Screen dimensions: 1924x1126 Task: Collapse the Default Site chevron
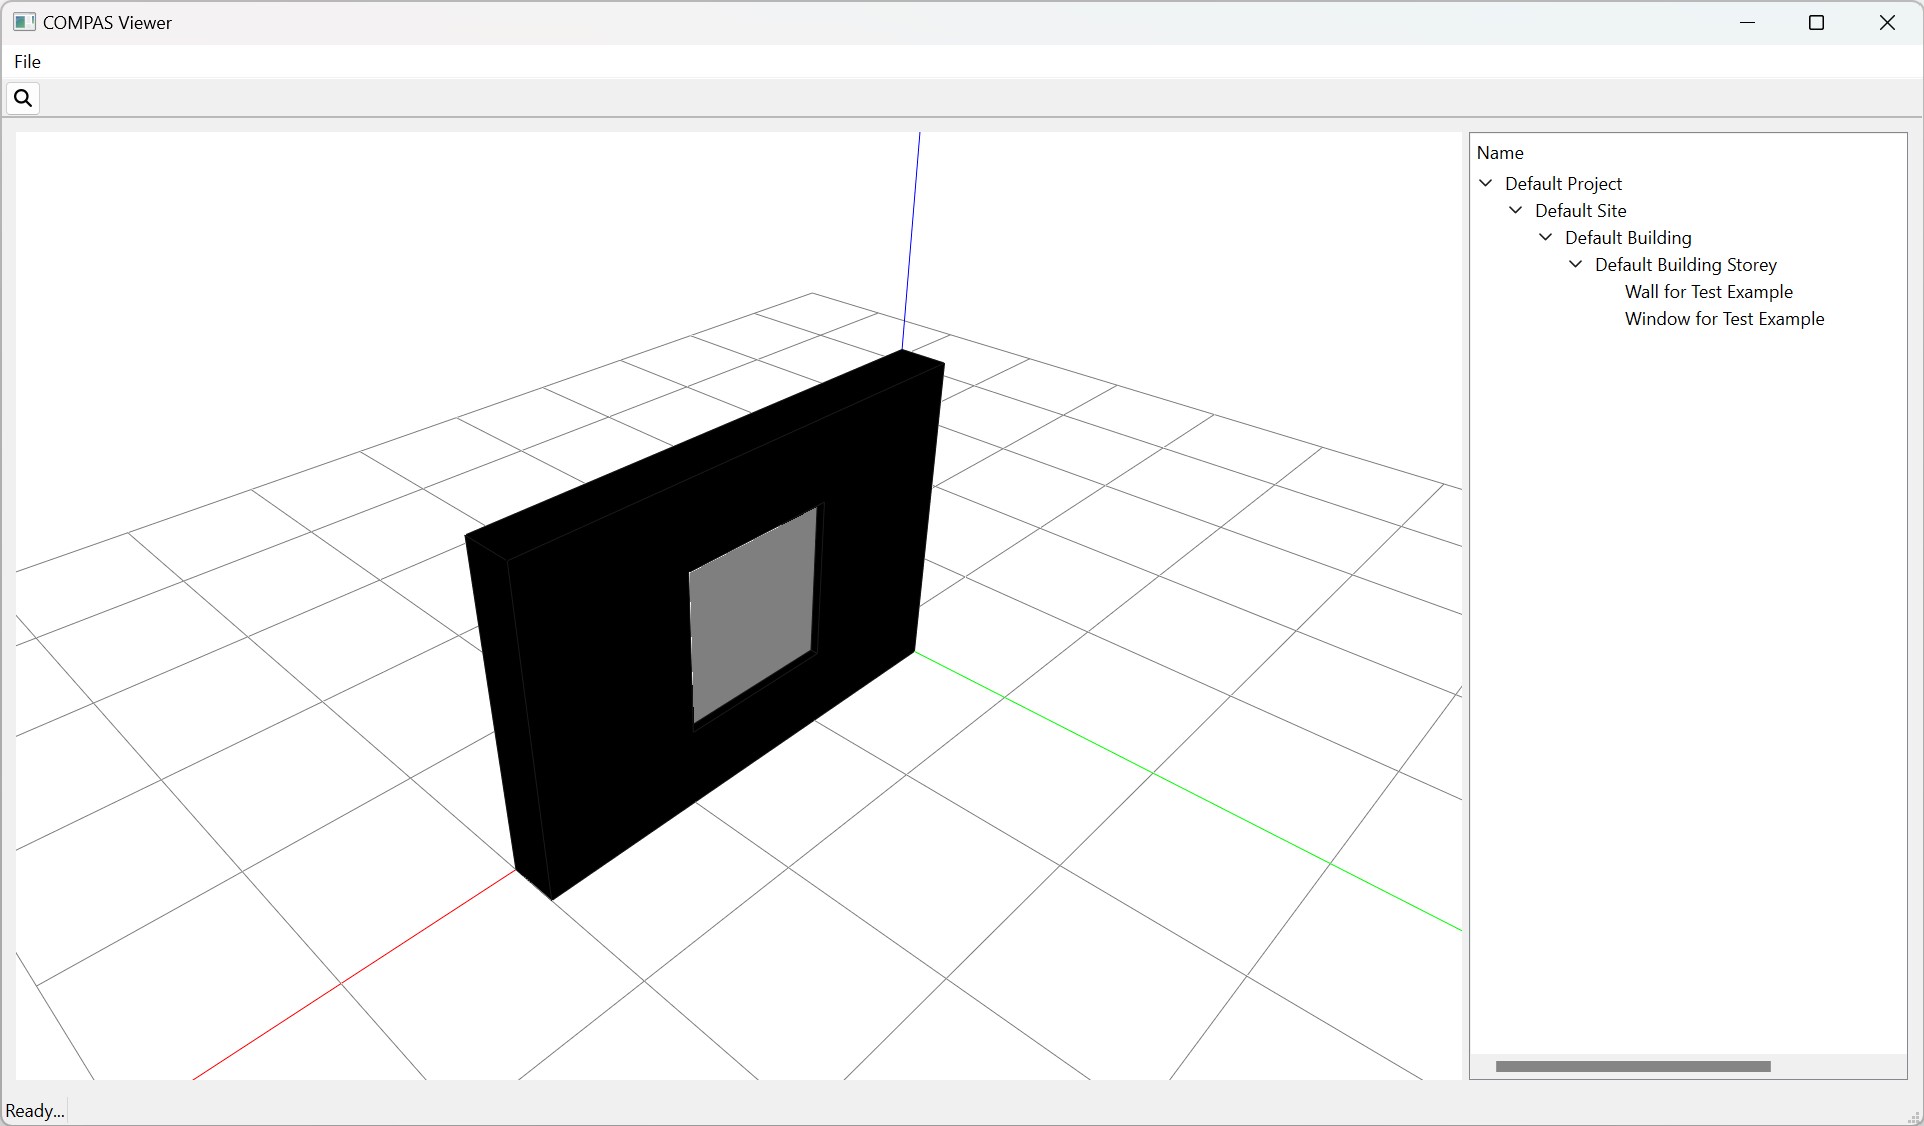(1516, 210)
